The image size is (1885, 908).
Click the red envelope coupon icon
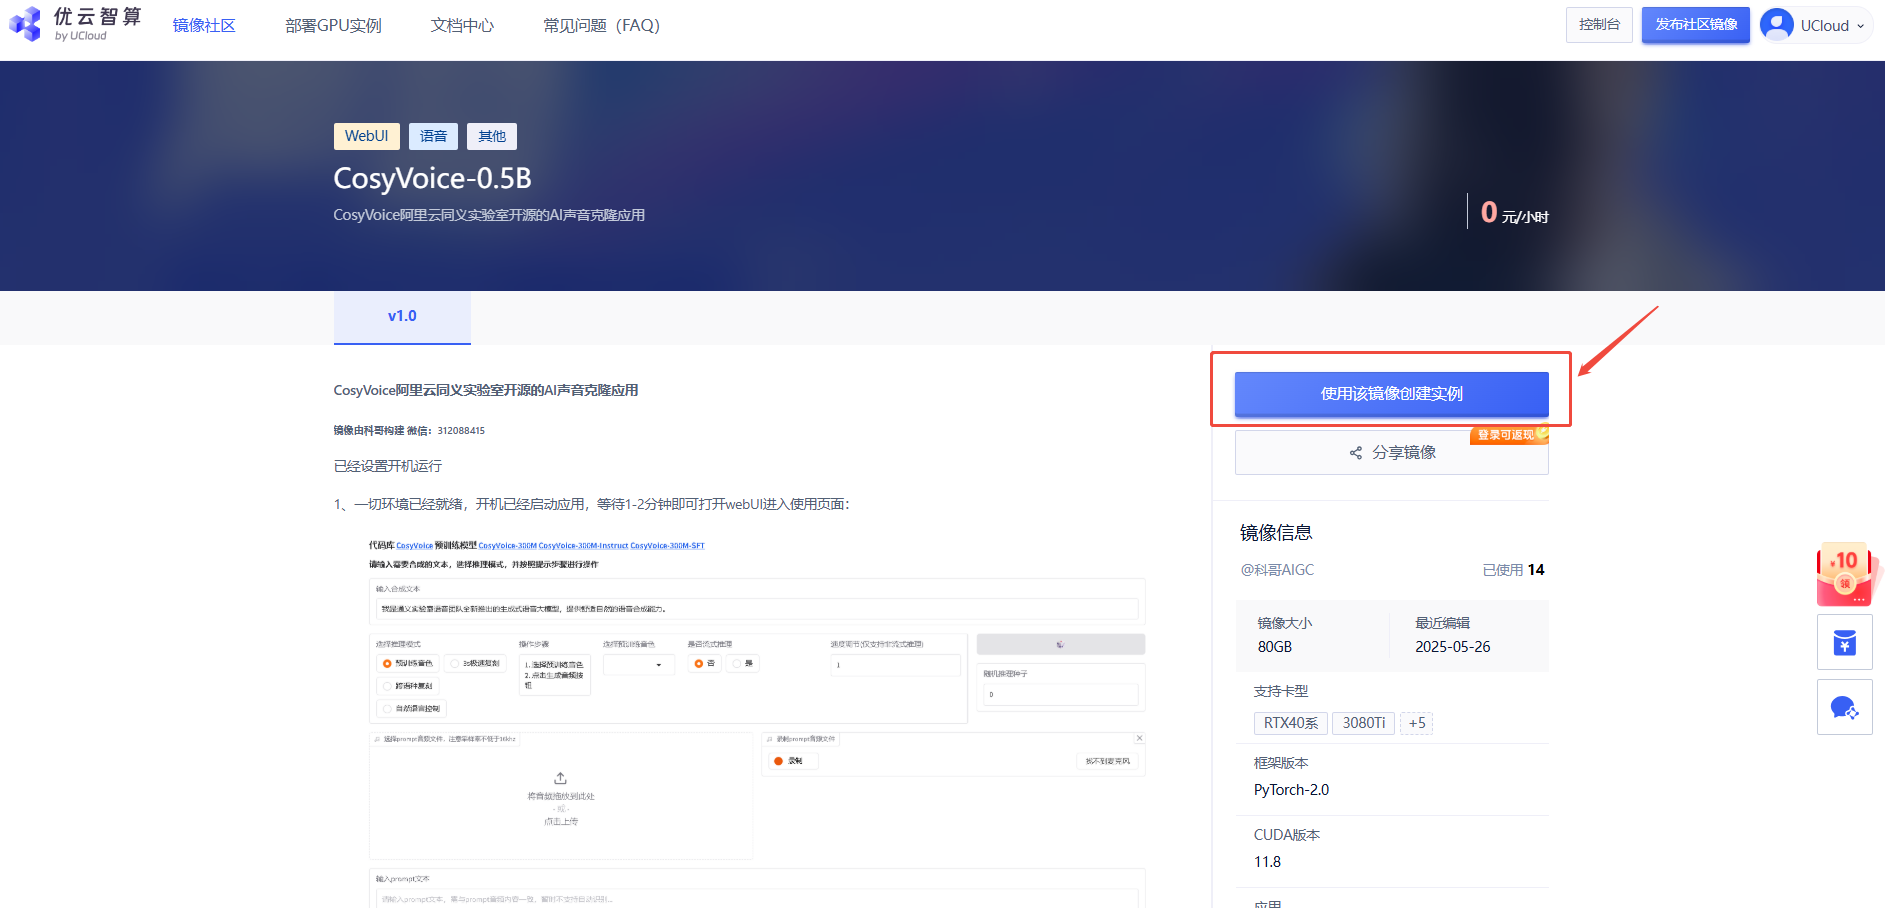click(1846, 575)
